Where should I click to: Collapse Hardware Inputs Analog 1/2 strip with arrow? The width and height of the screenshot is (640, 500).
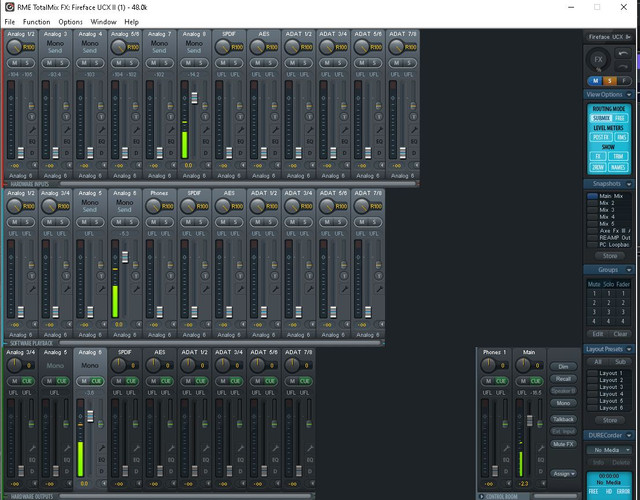(x=35, y=165)
